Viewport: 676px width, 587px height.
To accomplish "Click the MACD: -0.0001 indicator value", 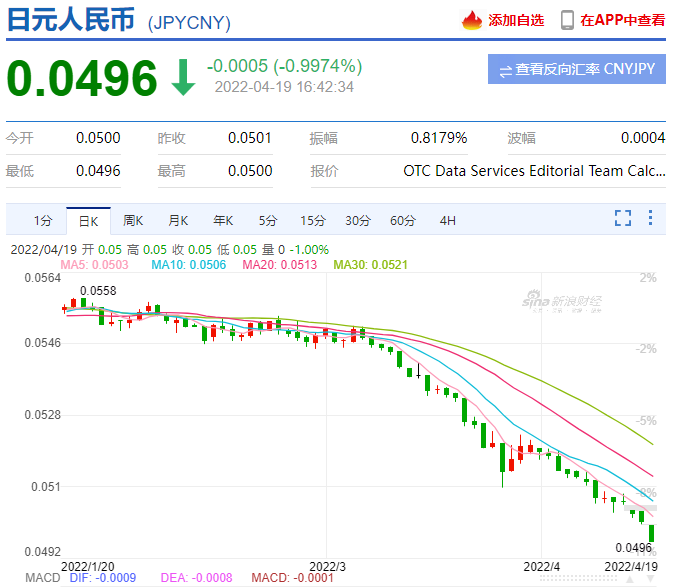I will [292, 578].
